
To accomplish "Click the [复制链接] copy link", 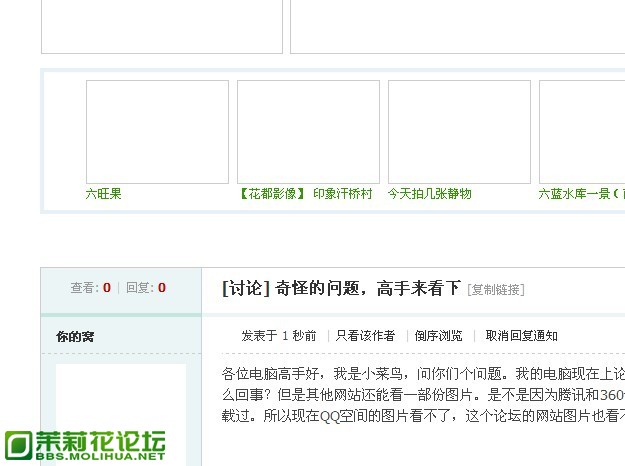I will 496,289.
